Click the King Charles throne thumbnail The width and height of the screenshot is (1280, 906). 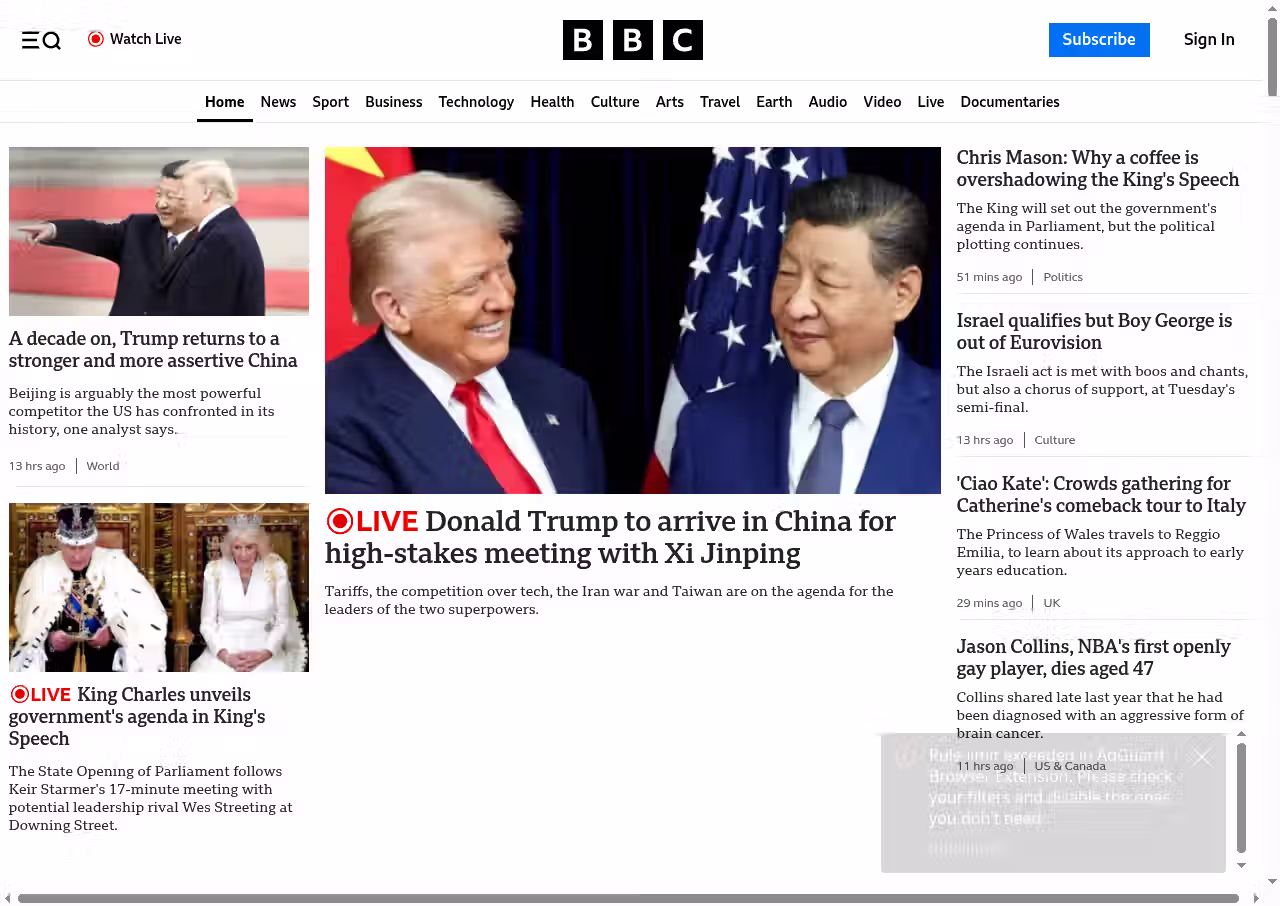click(x=159, y=587)
